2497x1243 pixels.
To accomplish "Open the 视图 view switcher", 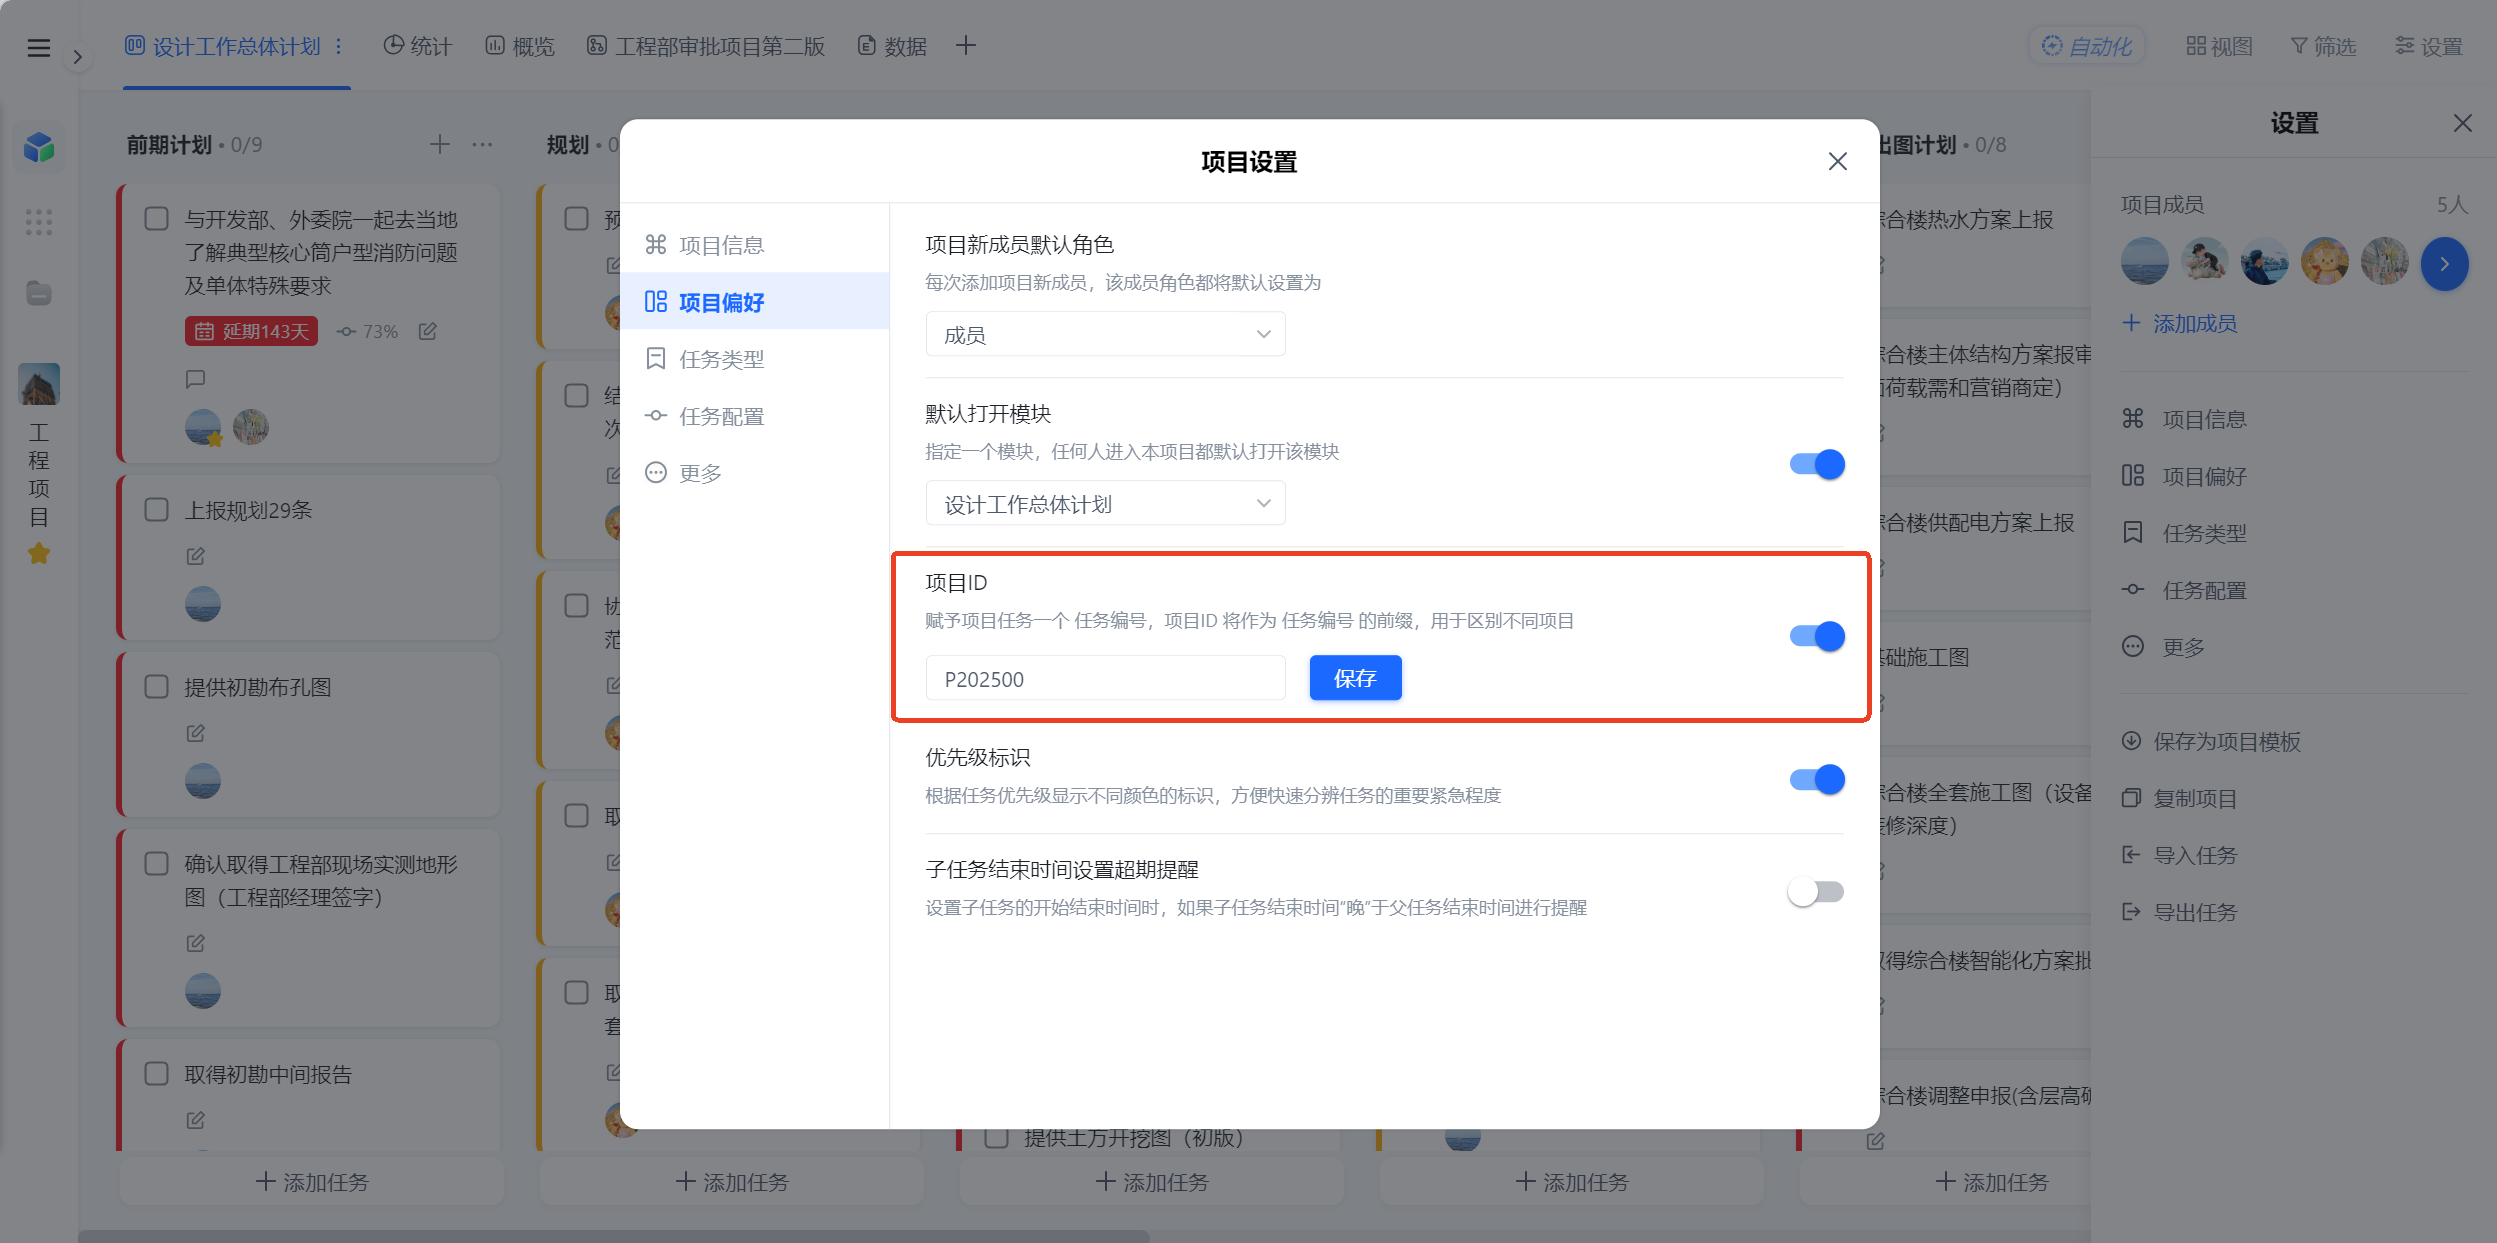I will coord(2219,46).
